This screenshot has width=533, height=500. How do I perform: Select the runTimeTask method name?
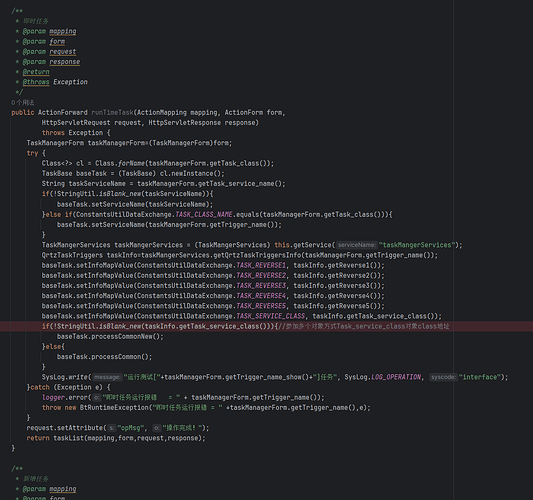coord(113,113)
